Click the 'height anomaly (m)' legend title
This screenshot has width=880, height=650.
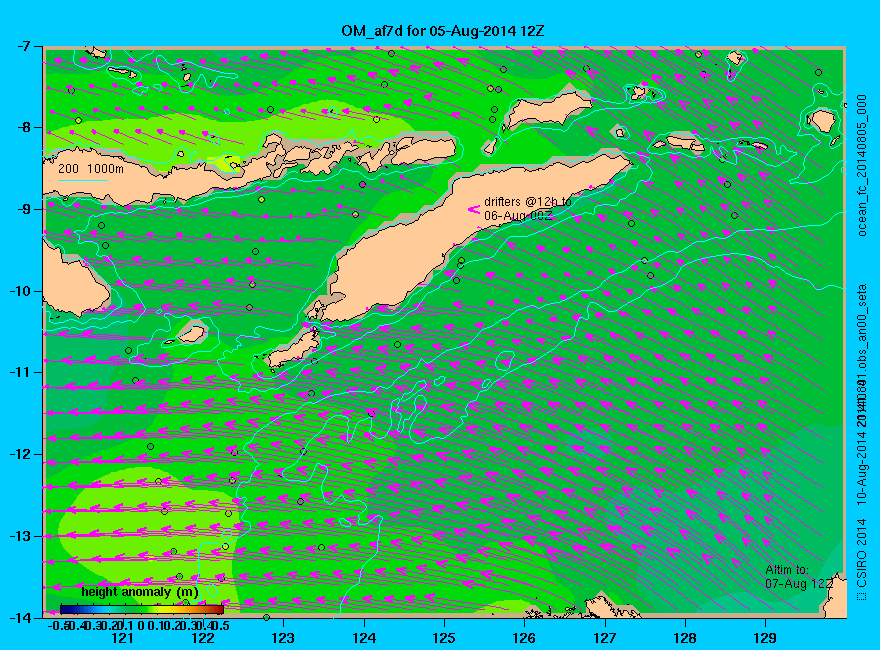tap(139, 592)
